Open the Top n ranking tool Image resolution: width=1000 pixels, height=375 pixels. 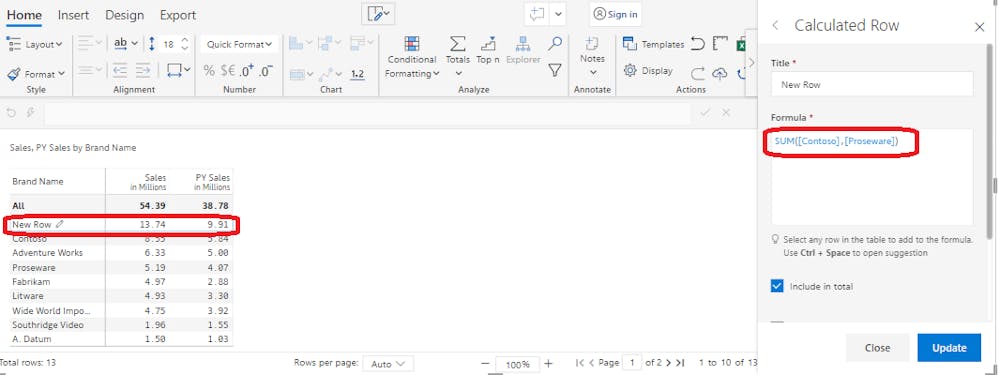[x=488, y=51]
